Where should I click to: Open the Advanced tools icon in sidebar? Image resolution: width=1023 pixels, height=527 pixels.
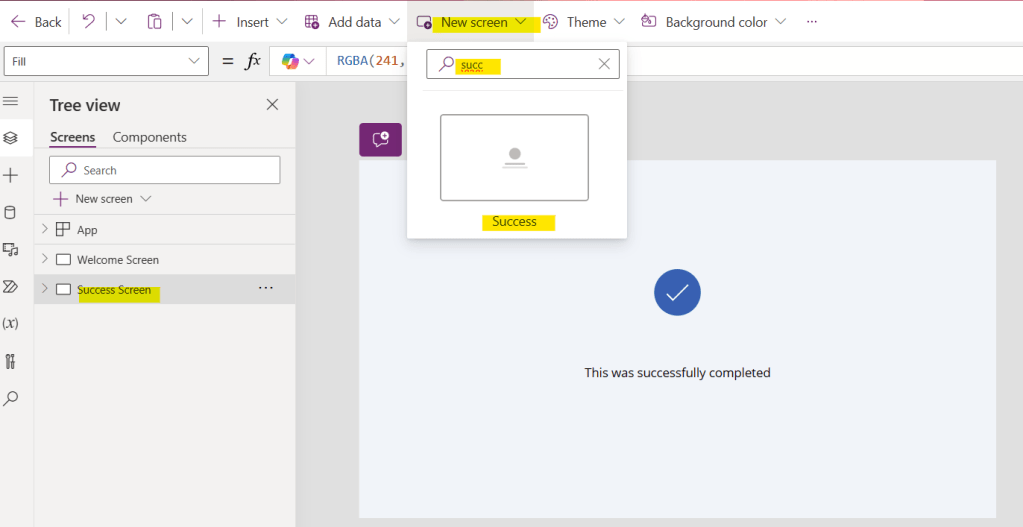coord(11,361)
